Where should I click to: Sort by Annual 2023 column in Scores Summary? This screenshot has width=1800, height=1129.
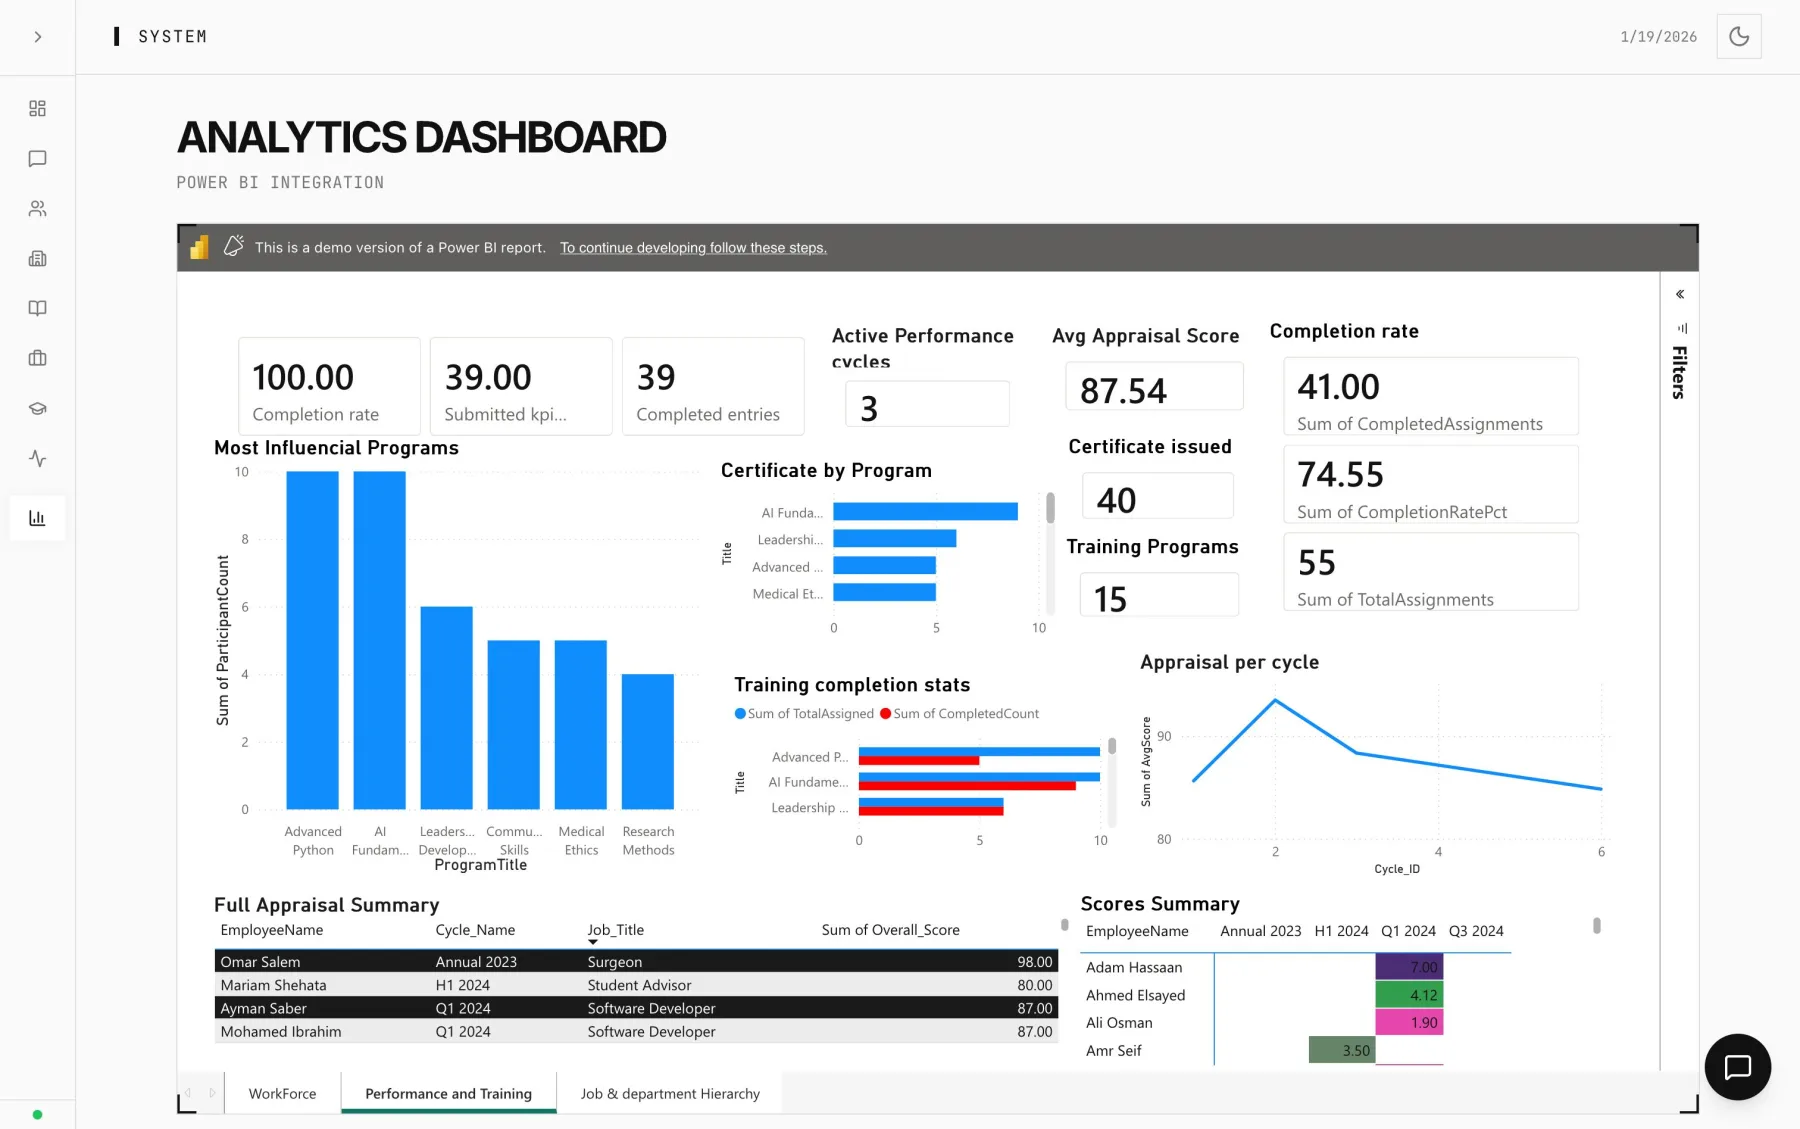tap(1260, 931)
